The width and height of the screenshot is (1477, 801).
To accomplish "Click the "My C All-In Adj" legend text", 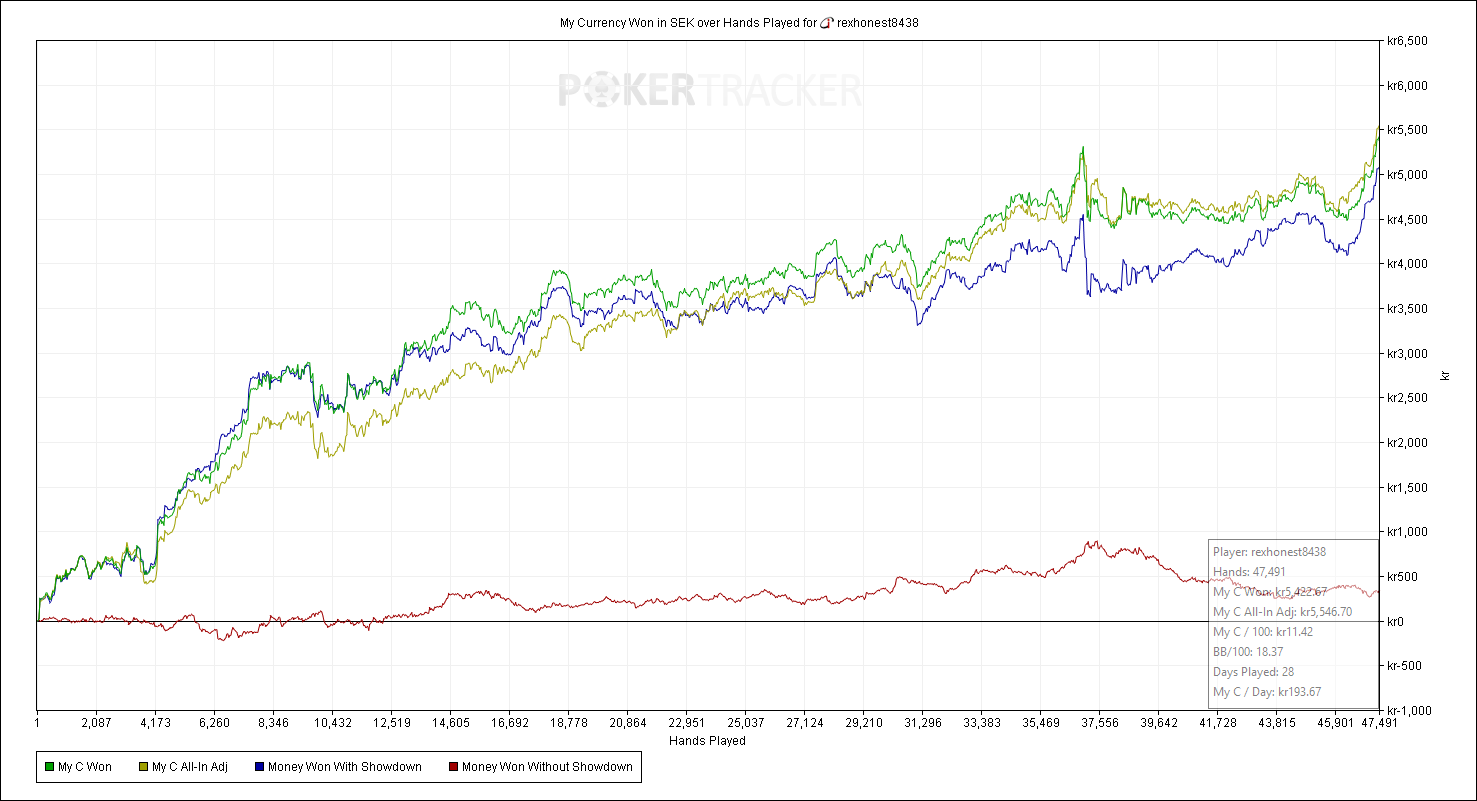I will tap(190, 767).
